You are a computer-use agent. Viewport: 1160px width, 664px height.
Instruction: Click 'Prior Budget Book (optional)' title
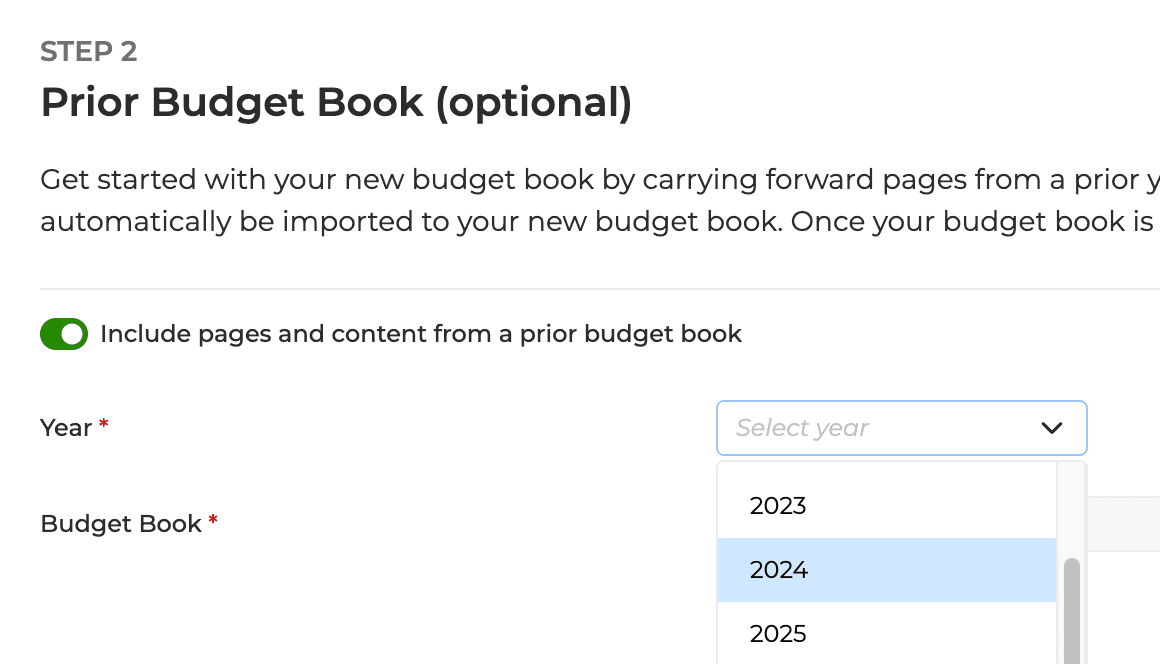click(335, 102)
